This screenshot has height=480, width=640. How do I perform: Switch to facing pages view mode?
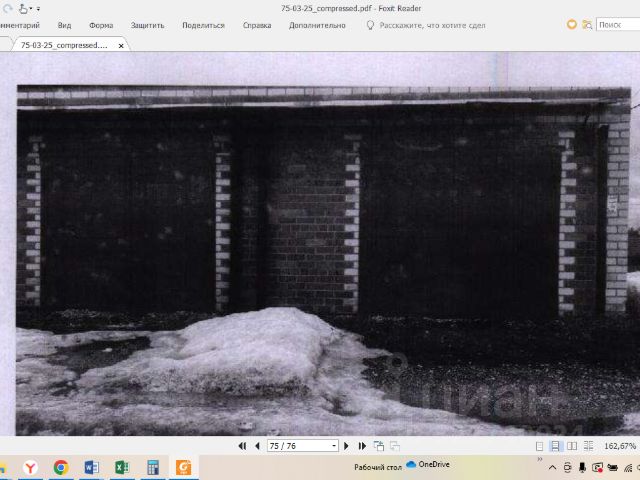pos(572,446)
